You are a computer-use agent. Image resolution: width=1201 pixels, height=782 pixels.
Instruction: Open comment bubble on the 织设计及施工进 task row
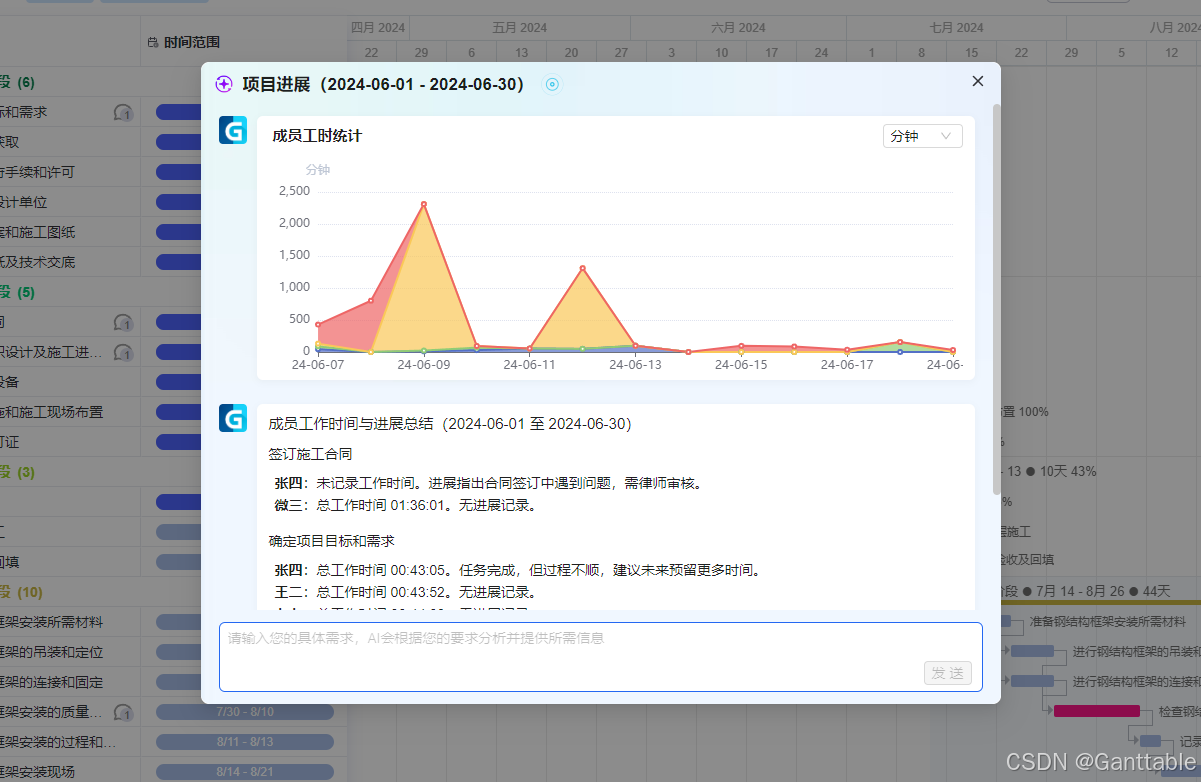pyautogui.click(x=123, y=352)
